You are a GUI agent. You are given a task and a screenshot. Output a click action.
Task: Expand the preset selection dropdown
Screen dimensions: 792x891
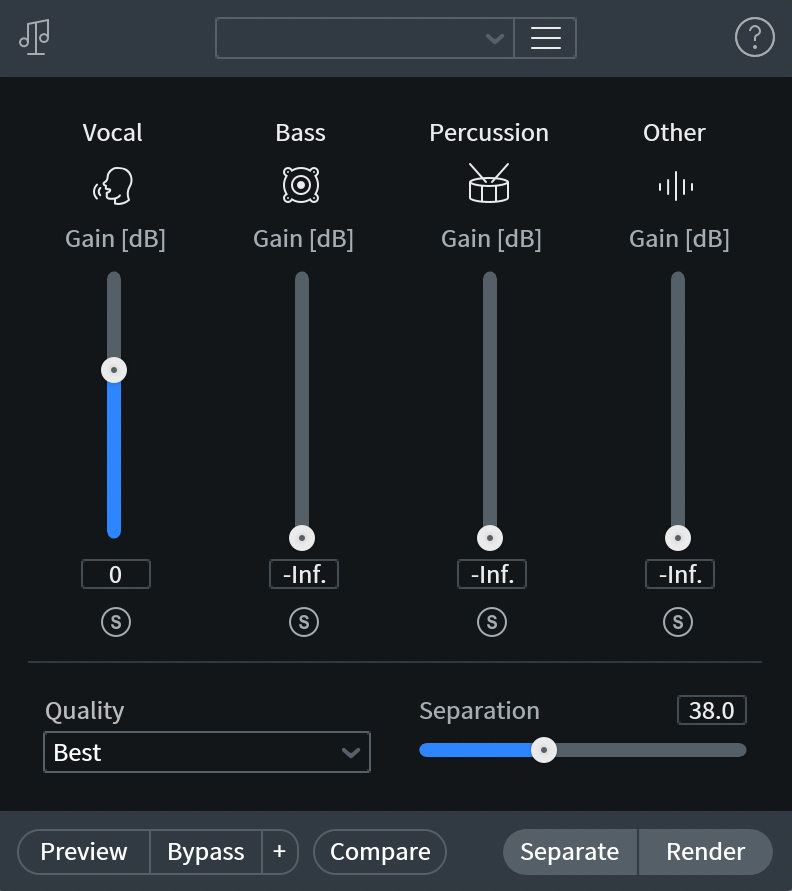pyautogui.click(x=365, y=38)
